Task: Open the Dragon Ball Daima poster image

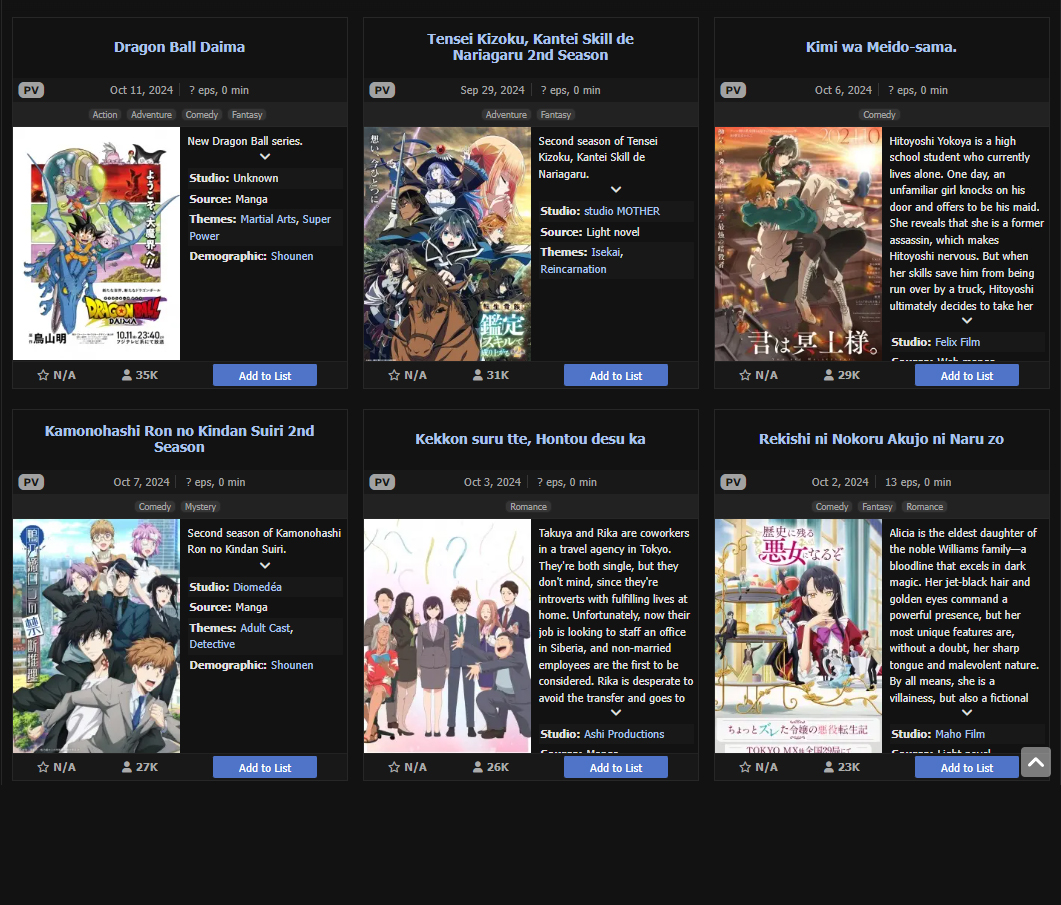Action: click(x=96, y=244)
